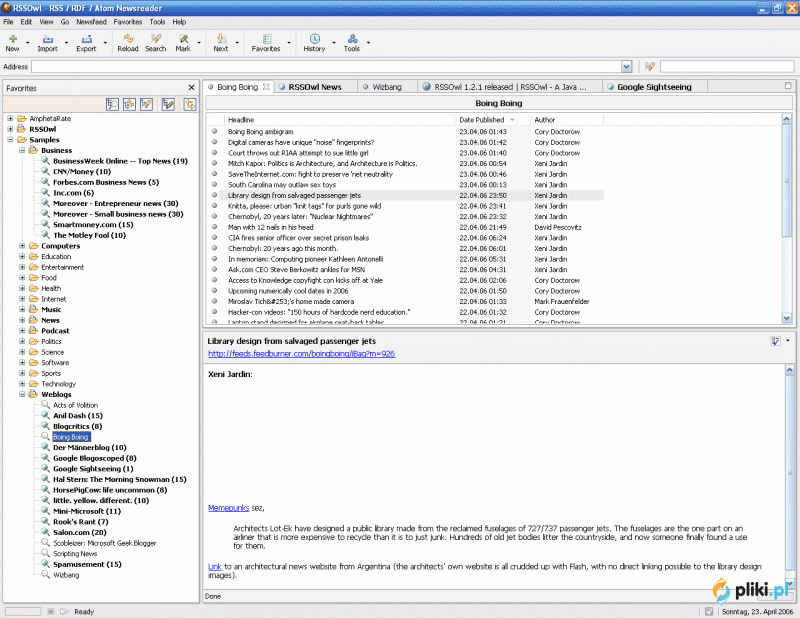The width and height of the screenshot is (800, 618).
Task: Open the Import dropdown arrow
Action: tap(66, 43)
